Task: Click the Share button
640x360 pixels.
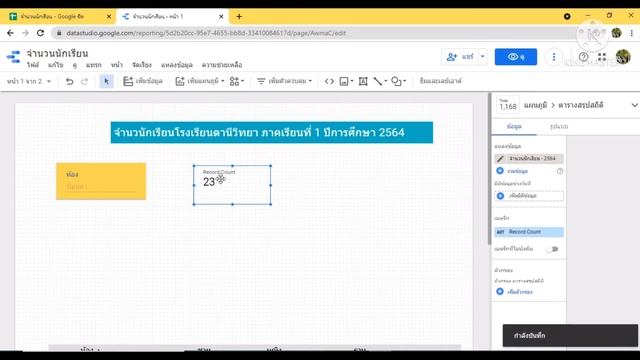Action: click(x=460, y=57)
